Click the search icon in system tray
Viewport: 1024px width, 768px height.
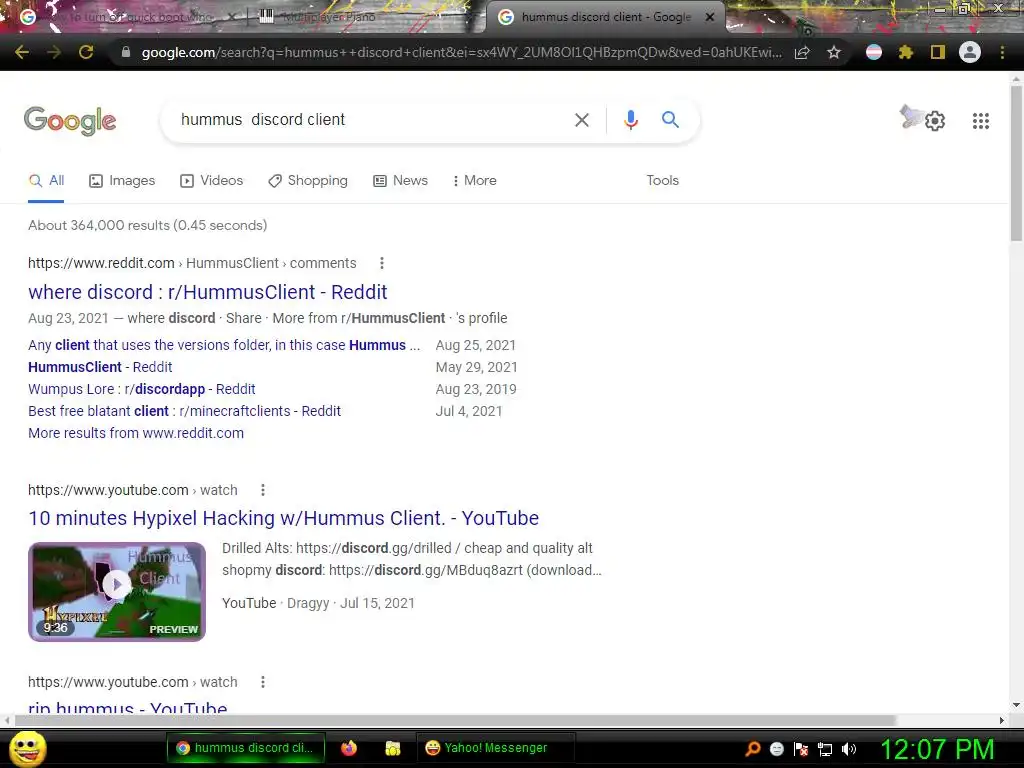[x=753, y=749]
